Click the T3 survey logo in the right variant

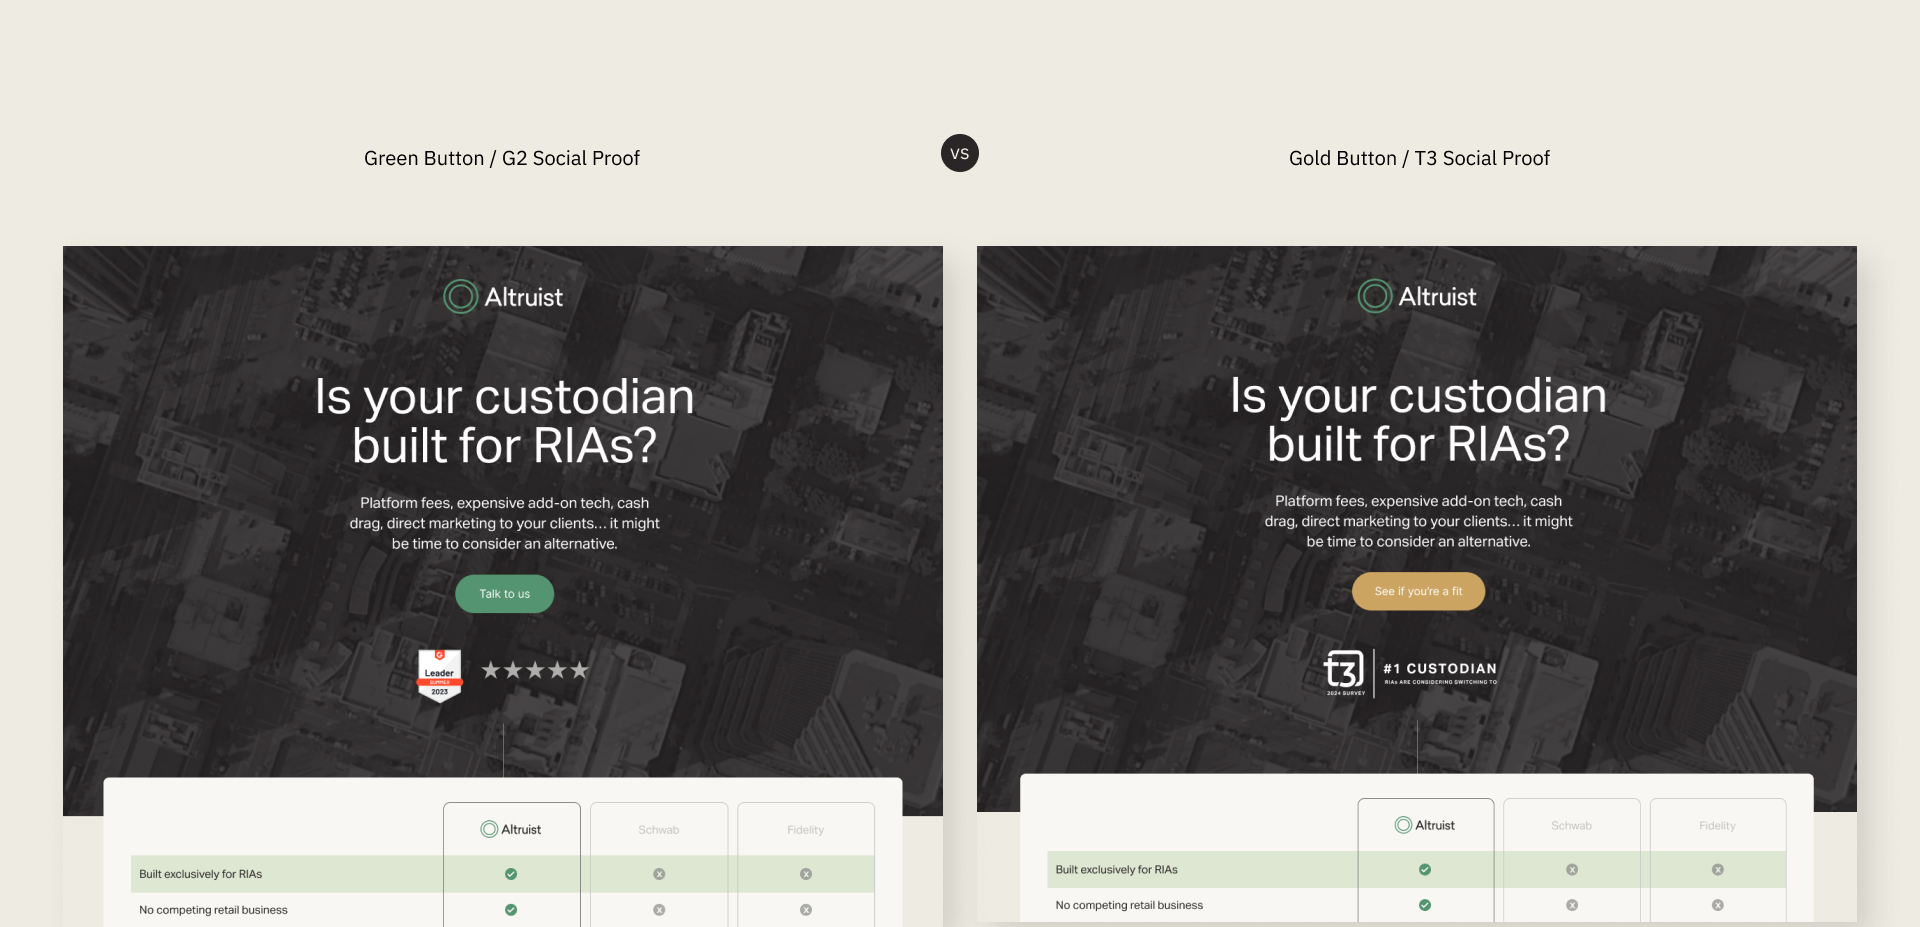(x=1345, y=672)
